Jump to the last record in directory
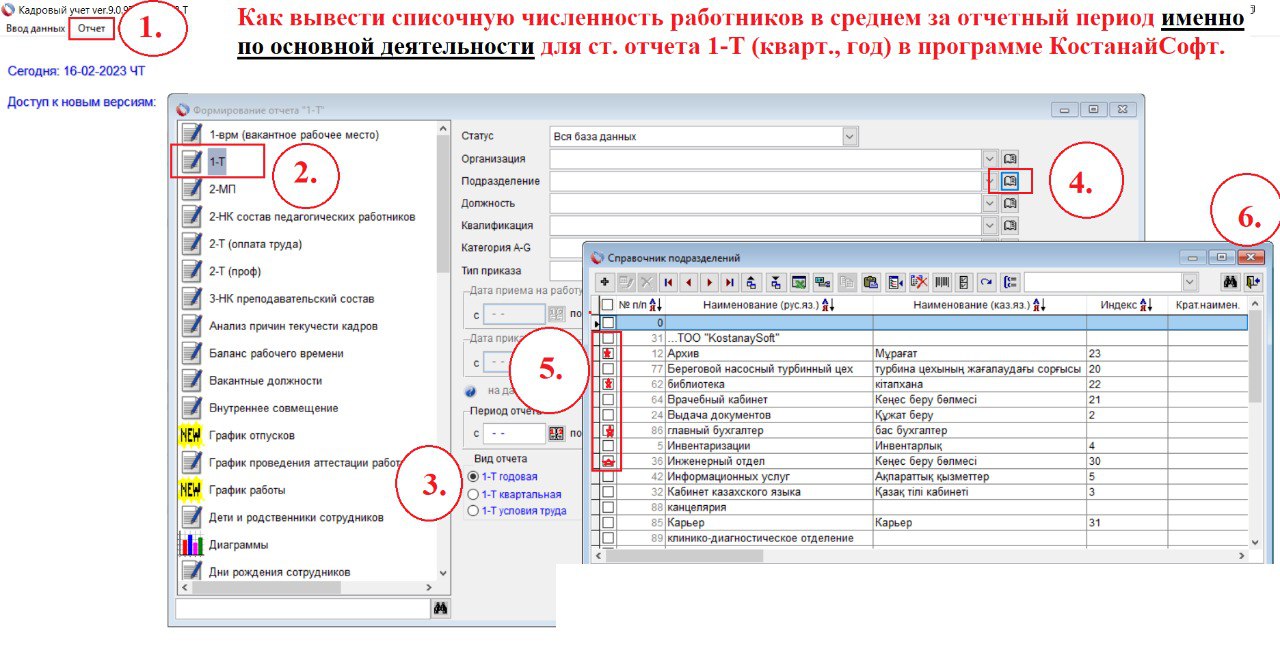Viewport: 1280px width, 648px height. pos(730,282)
